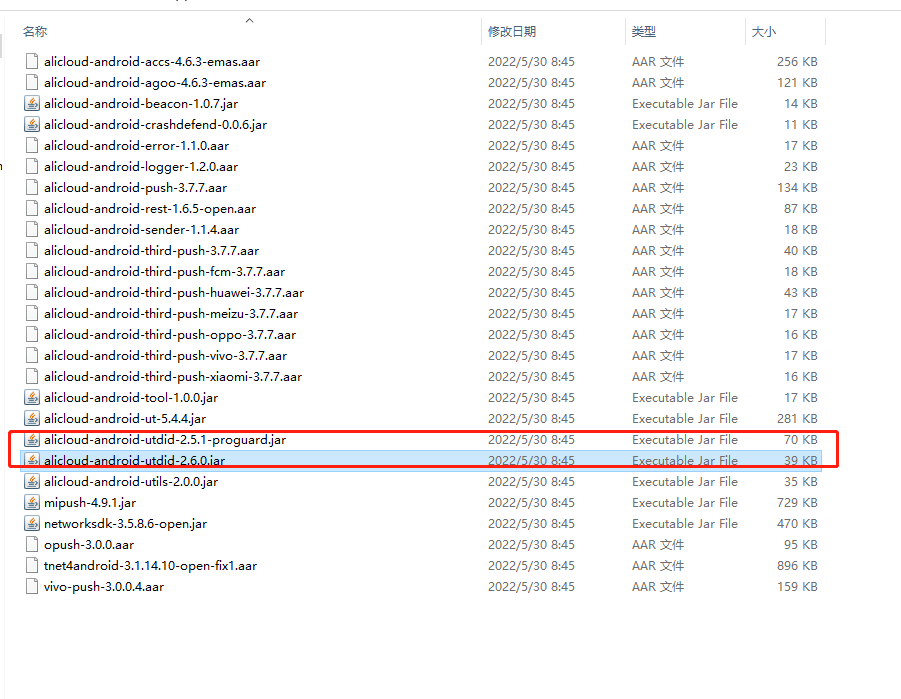Click the Java jar icon of alicloud-android-tool-1.0.0.jar
The image size is (901, 699).
pyautogui.click(x=32, y=397)
